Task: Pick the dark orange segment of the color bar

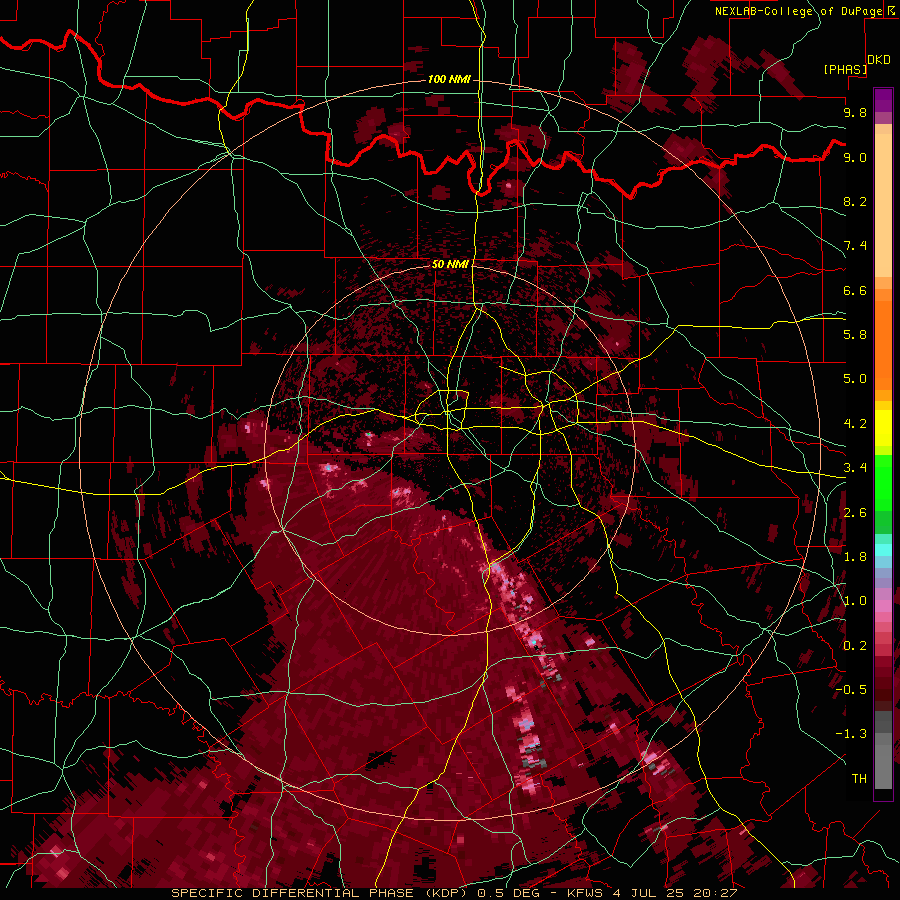Action: click(x=883, y=344)
